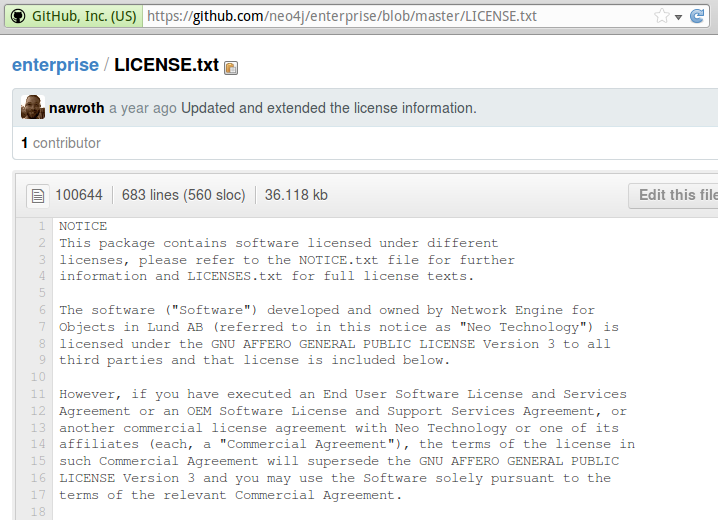718x520 pixels.
Task: Select line number 11 in the gutter
Action: coord(38,394)
